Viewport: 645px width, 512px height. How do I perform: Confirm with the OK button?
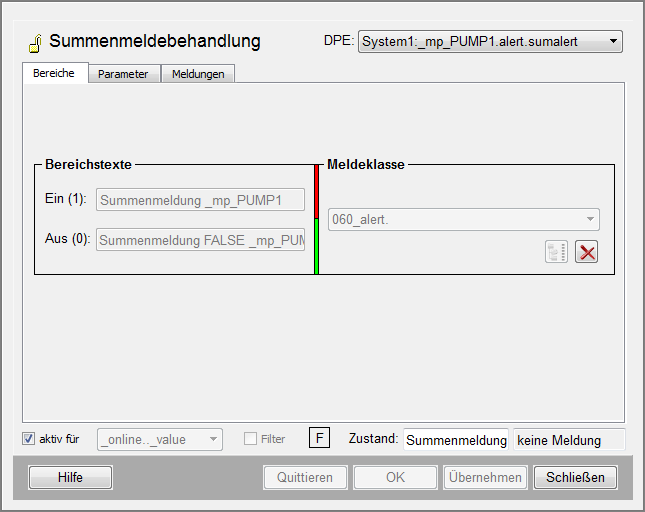[395, 477]
